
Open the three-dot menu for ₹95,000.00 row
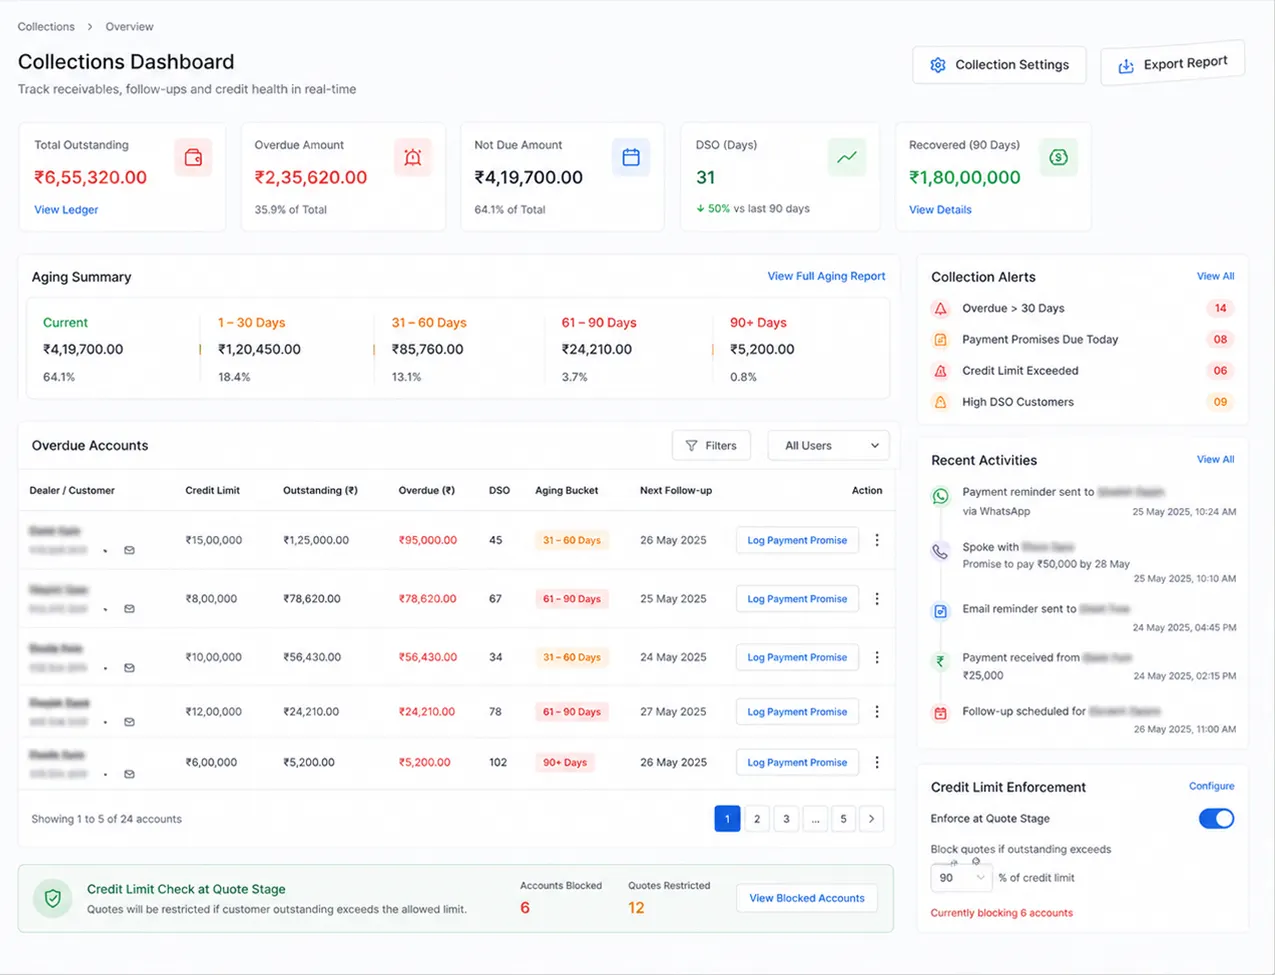point(877,540)
